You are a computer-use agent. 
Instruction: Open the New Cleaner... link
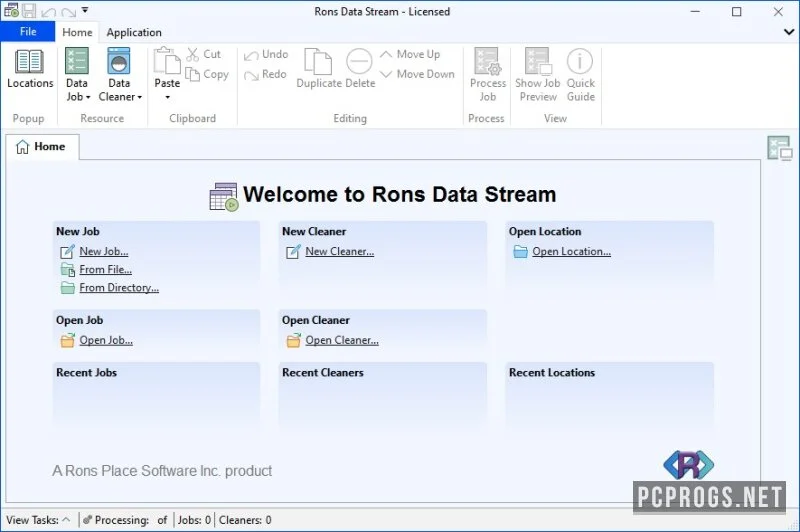point(339,251)
